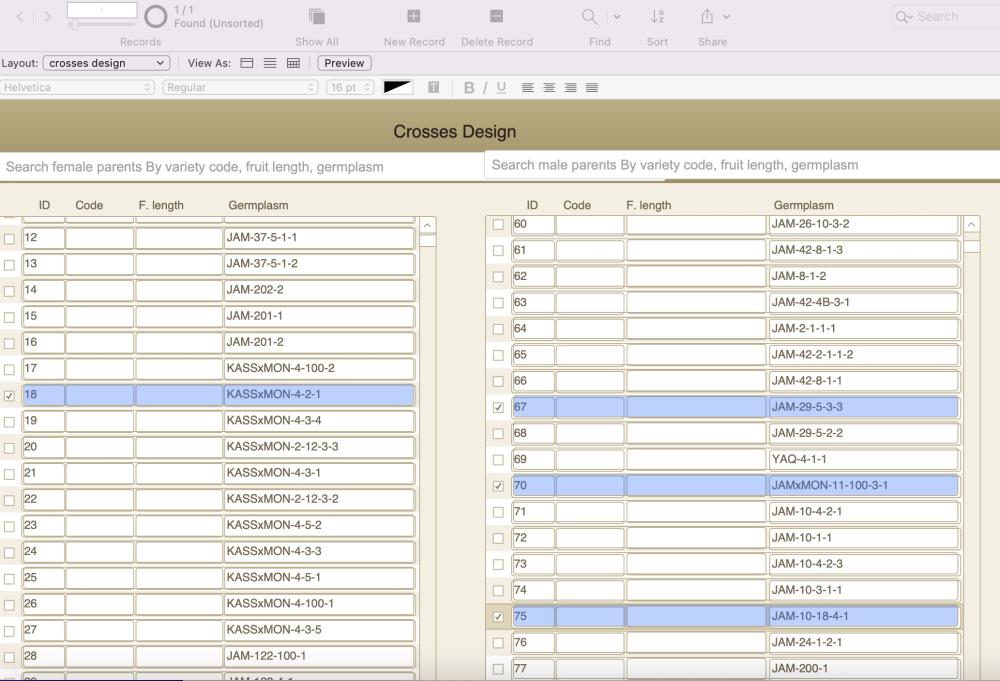This screenshot has width=1000, height=681.
Task: Click the New Record plus icon
Action: [413, 17]
